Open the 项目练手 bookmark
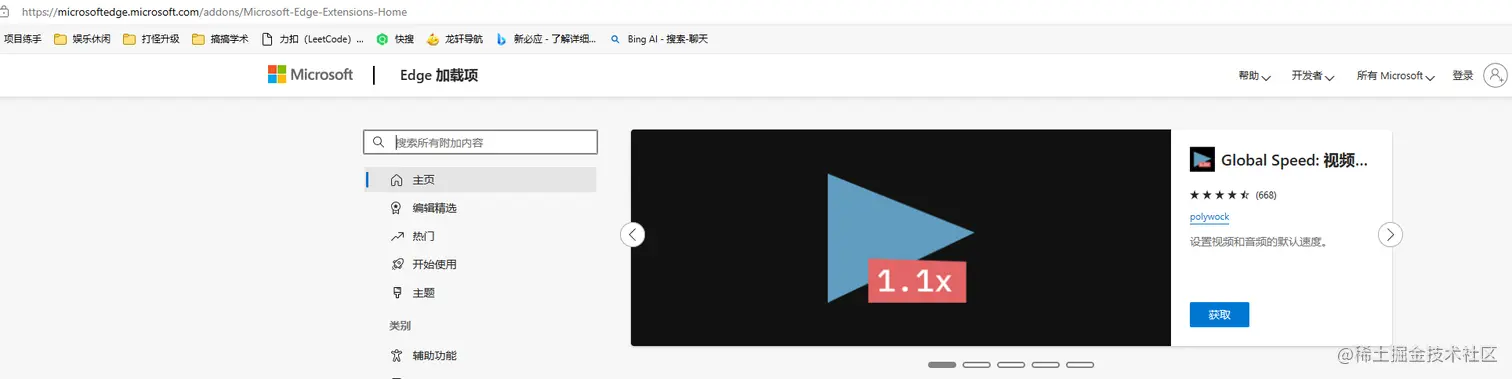Viewport: 1512px width, 379px height. 23,39
